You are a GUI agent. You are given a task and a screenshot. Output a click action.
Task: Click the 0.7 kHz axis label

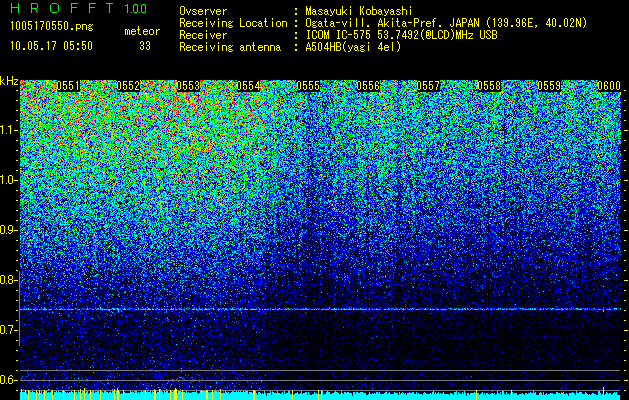(6, 330)
